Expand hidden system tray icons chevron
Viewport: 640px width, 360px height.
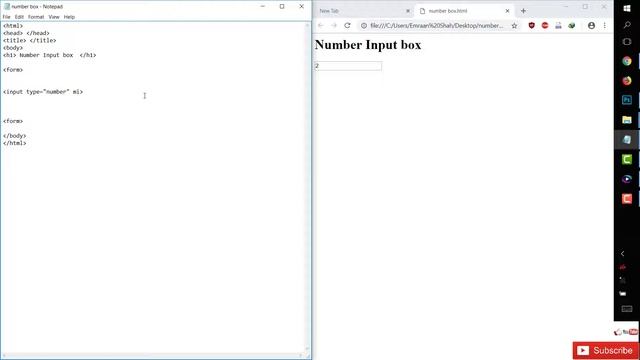623,253
